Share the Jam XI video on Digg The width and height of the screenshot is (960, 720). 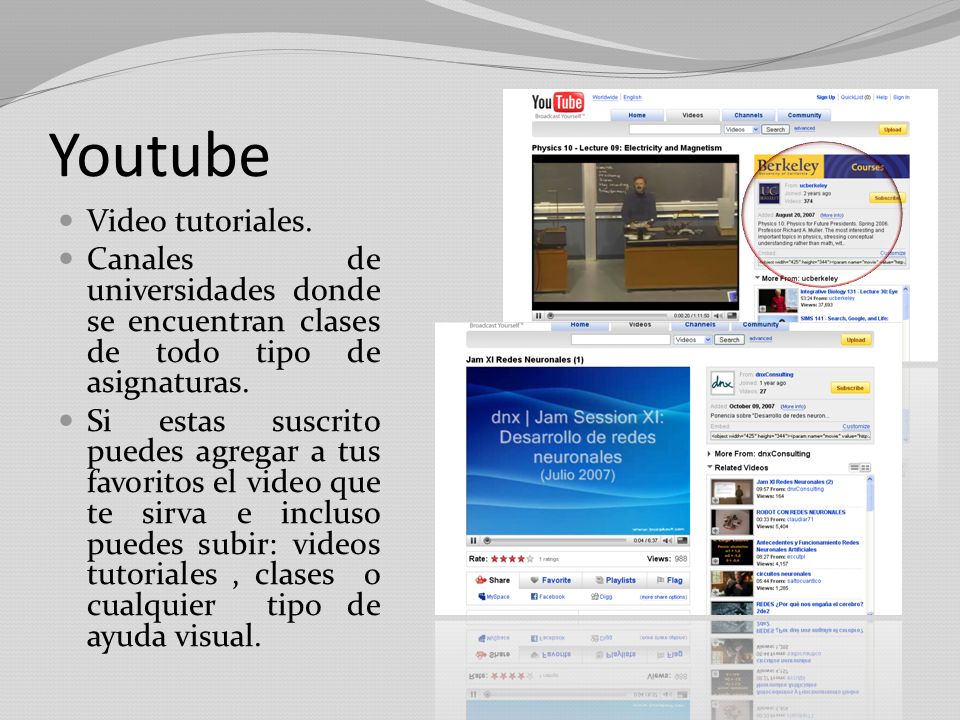(602, 596)
